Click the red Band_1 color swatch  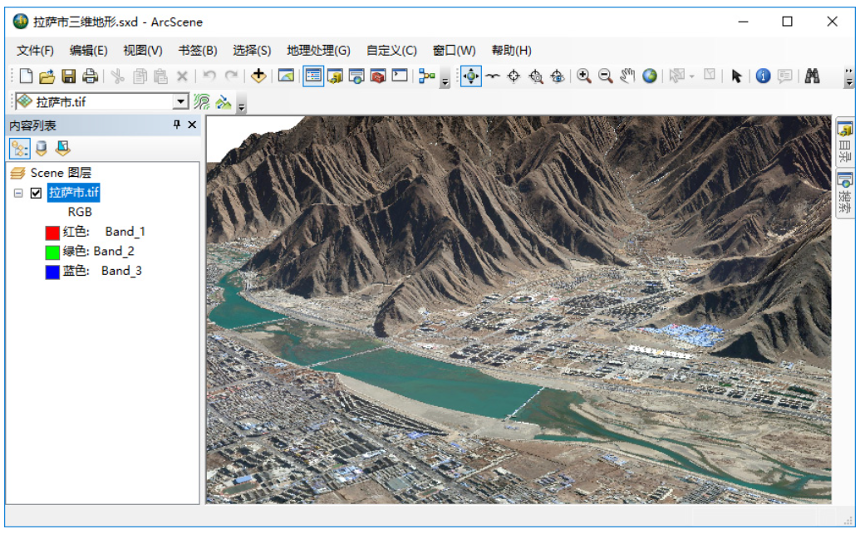(x=52, y=232)
